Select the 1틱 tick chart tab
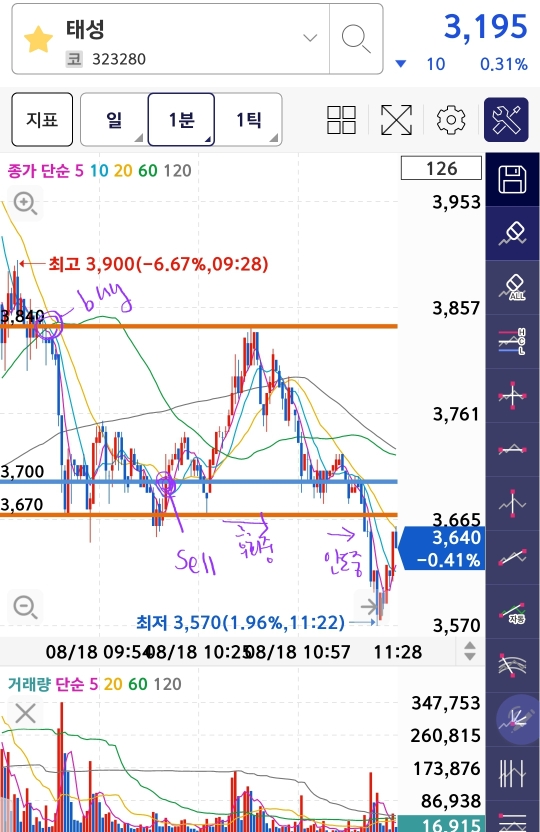This screenshot has height=832, width=540. pos(248,119)
